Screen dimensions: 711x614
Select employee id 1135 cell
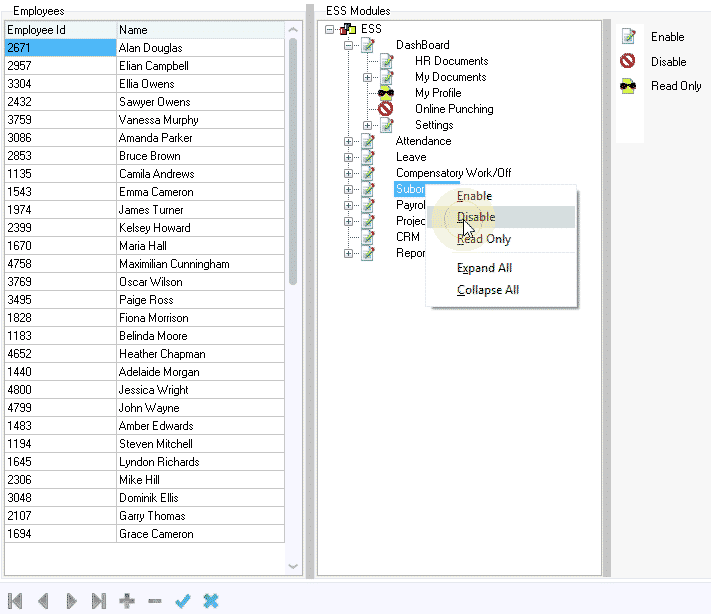(60, 174)
